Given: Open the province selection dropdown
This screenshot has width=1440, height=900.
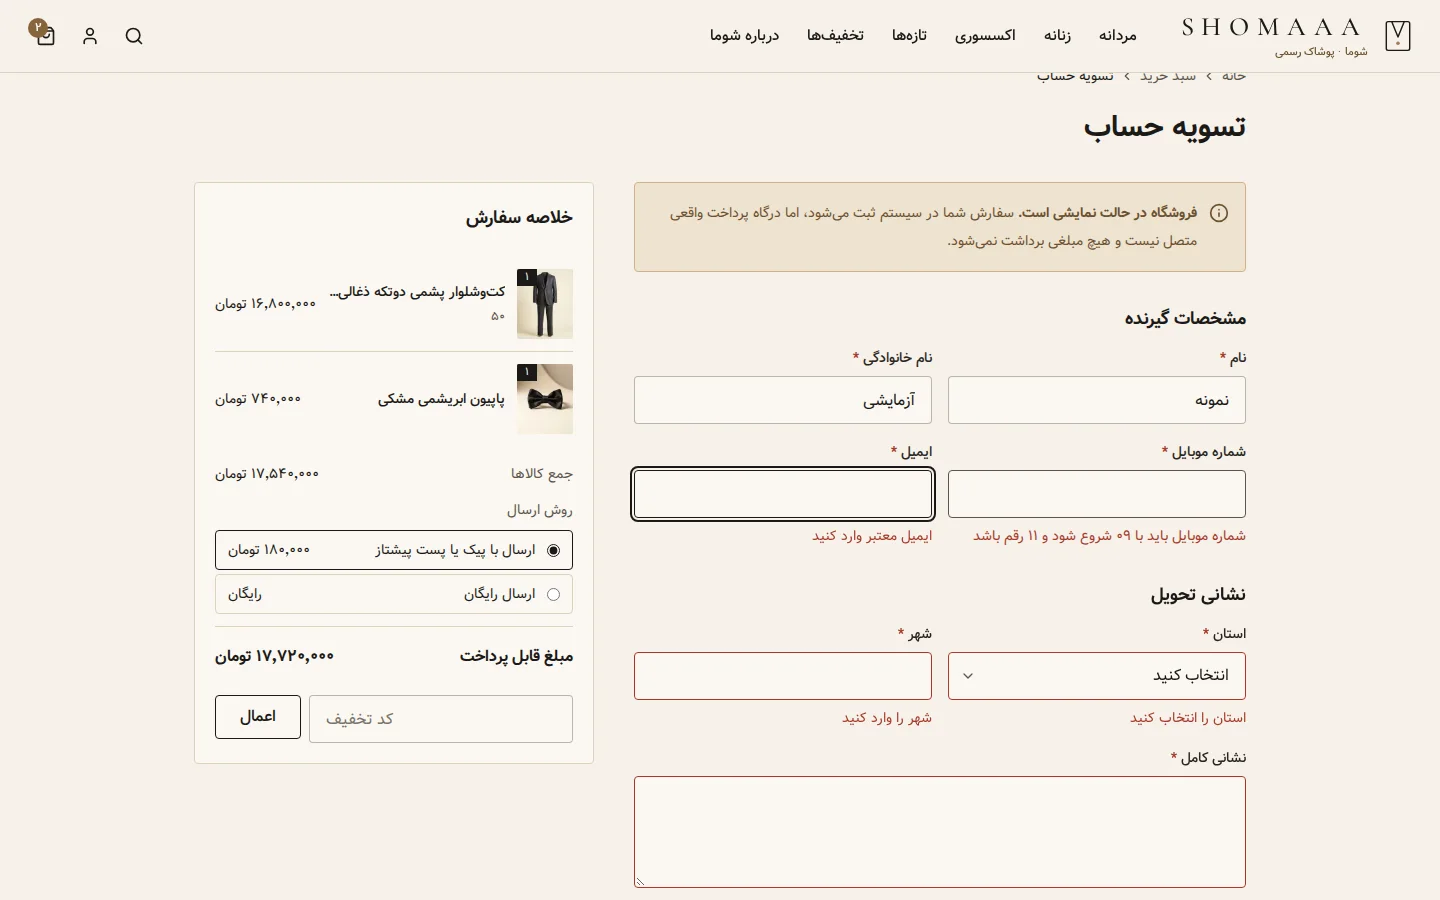Looking at the screenshot, I should [x=1097, y=676].
